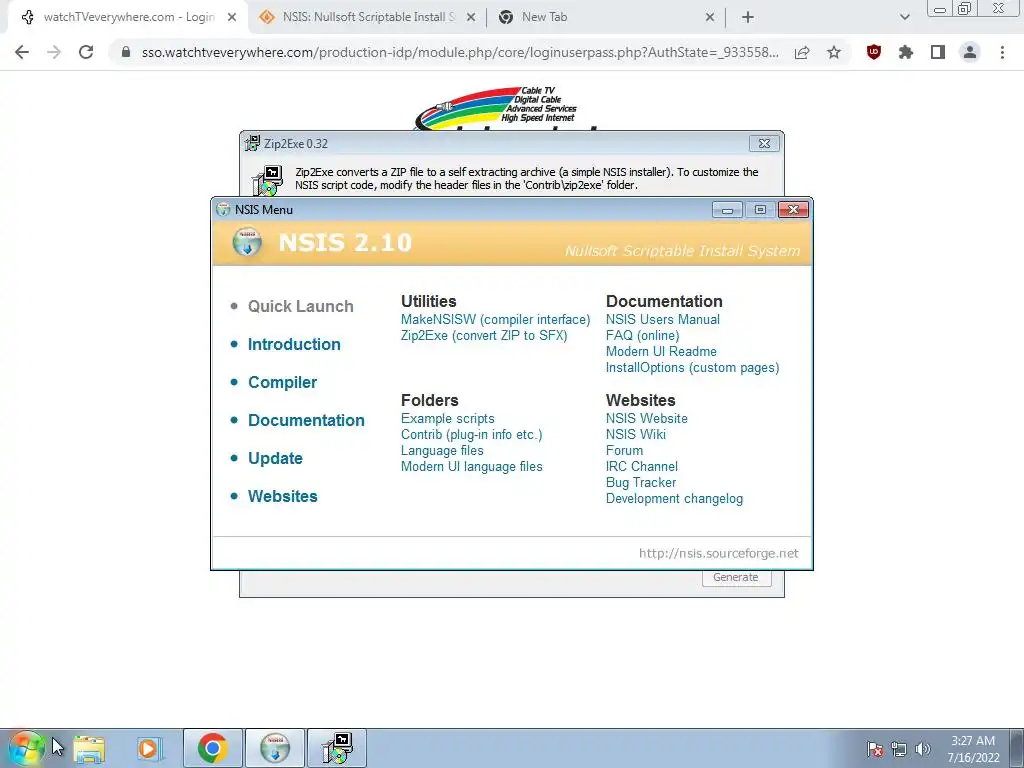1024x768 pixels.
Task: Reload the page with the refresh icon
Action: (x=86, y=52)
